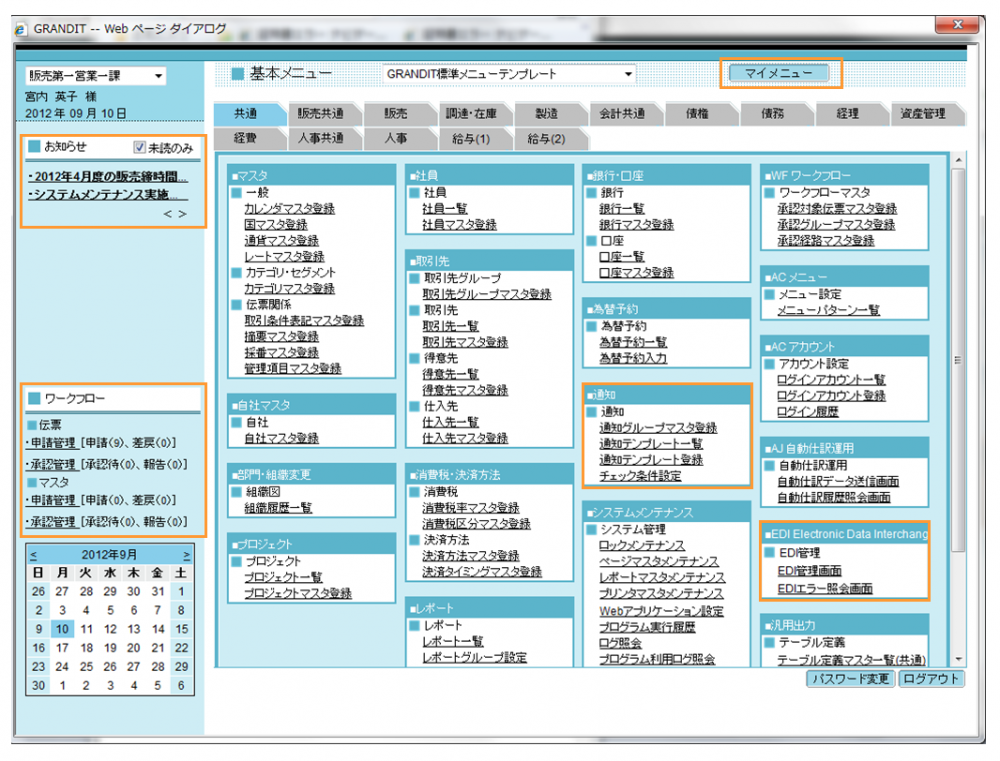Viewport: 1000px width, 761px height.
Task: Open メニューパターン一覧 link
Action: click(828, 310)
